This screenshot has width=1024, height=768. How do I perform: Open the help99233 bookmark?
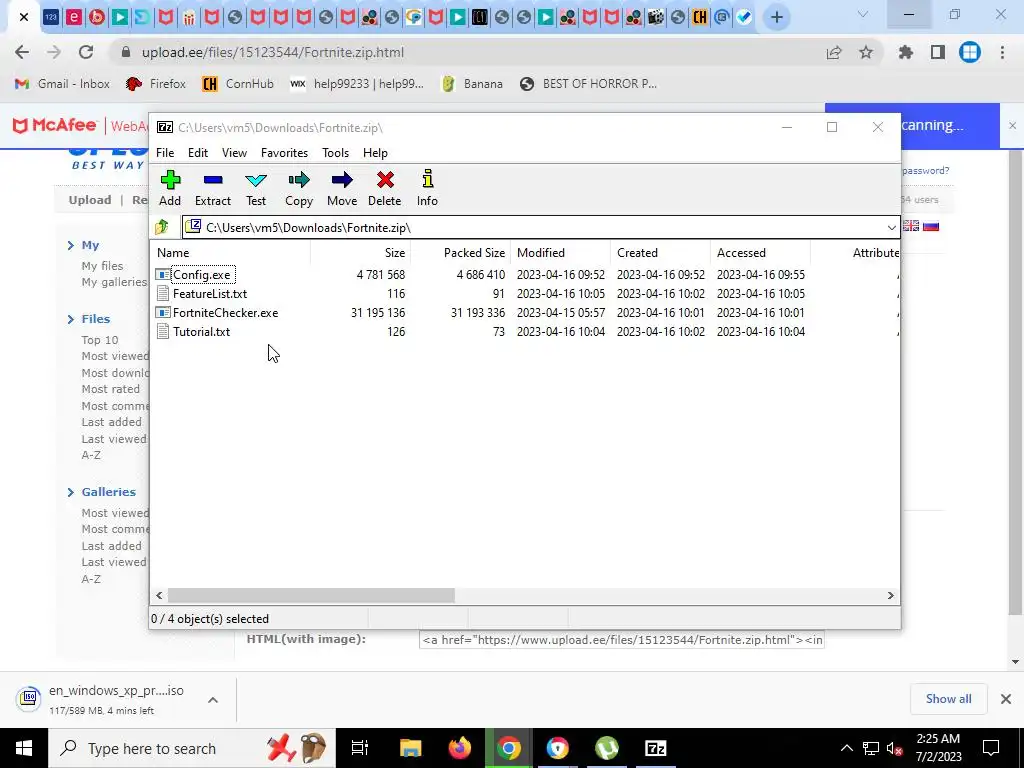click(357, 84)
